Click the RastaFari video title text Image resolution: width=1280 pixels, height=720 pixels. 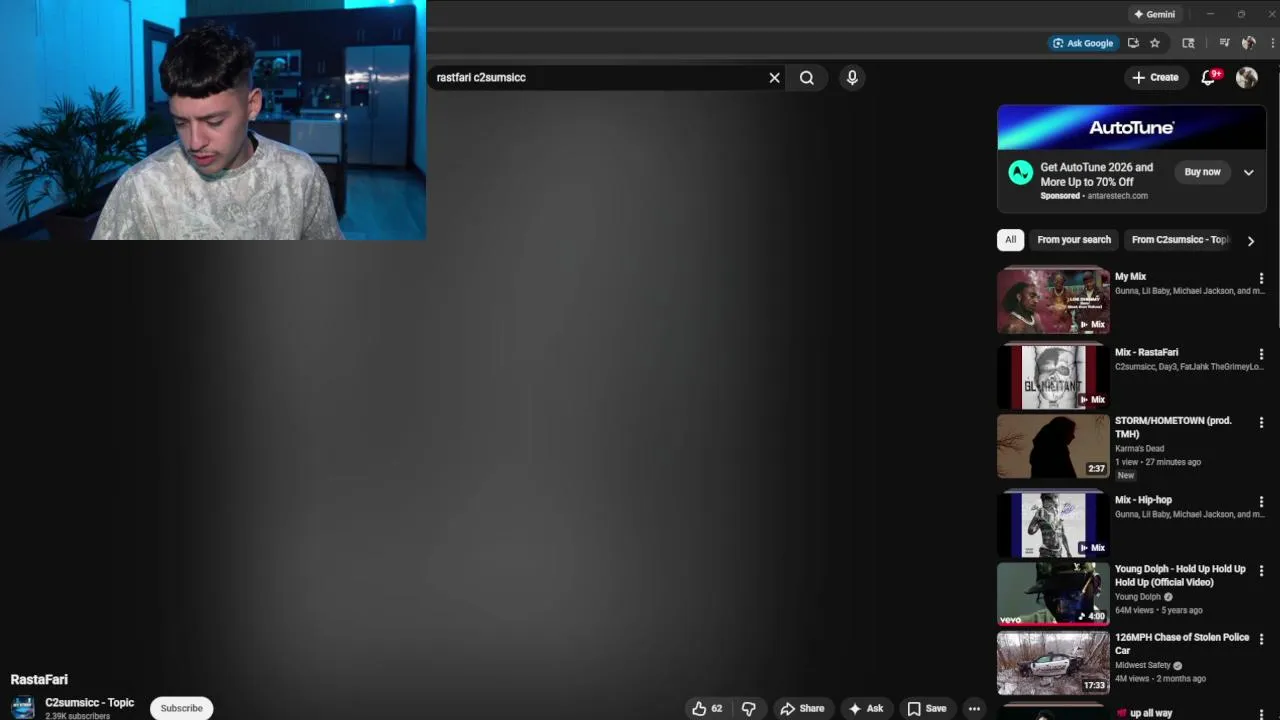[39, 680]
